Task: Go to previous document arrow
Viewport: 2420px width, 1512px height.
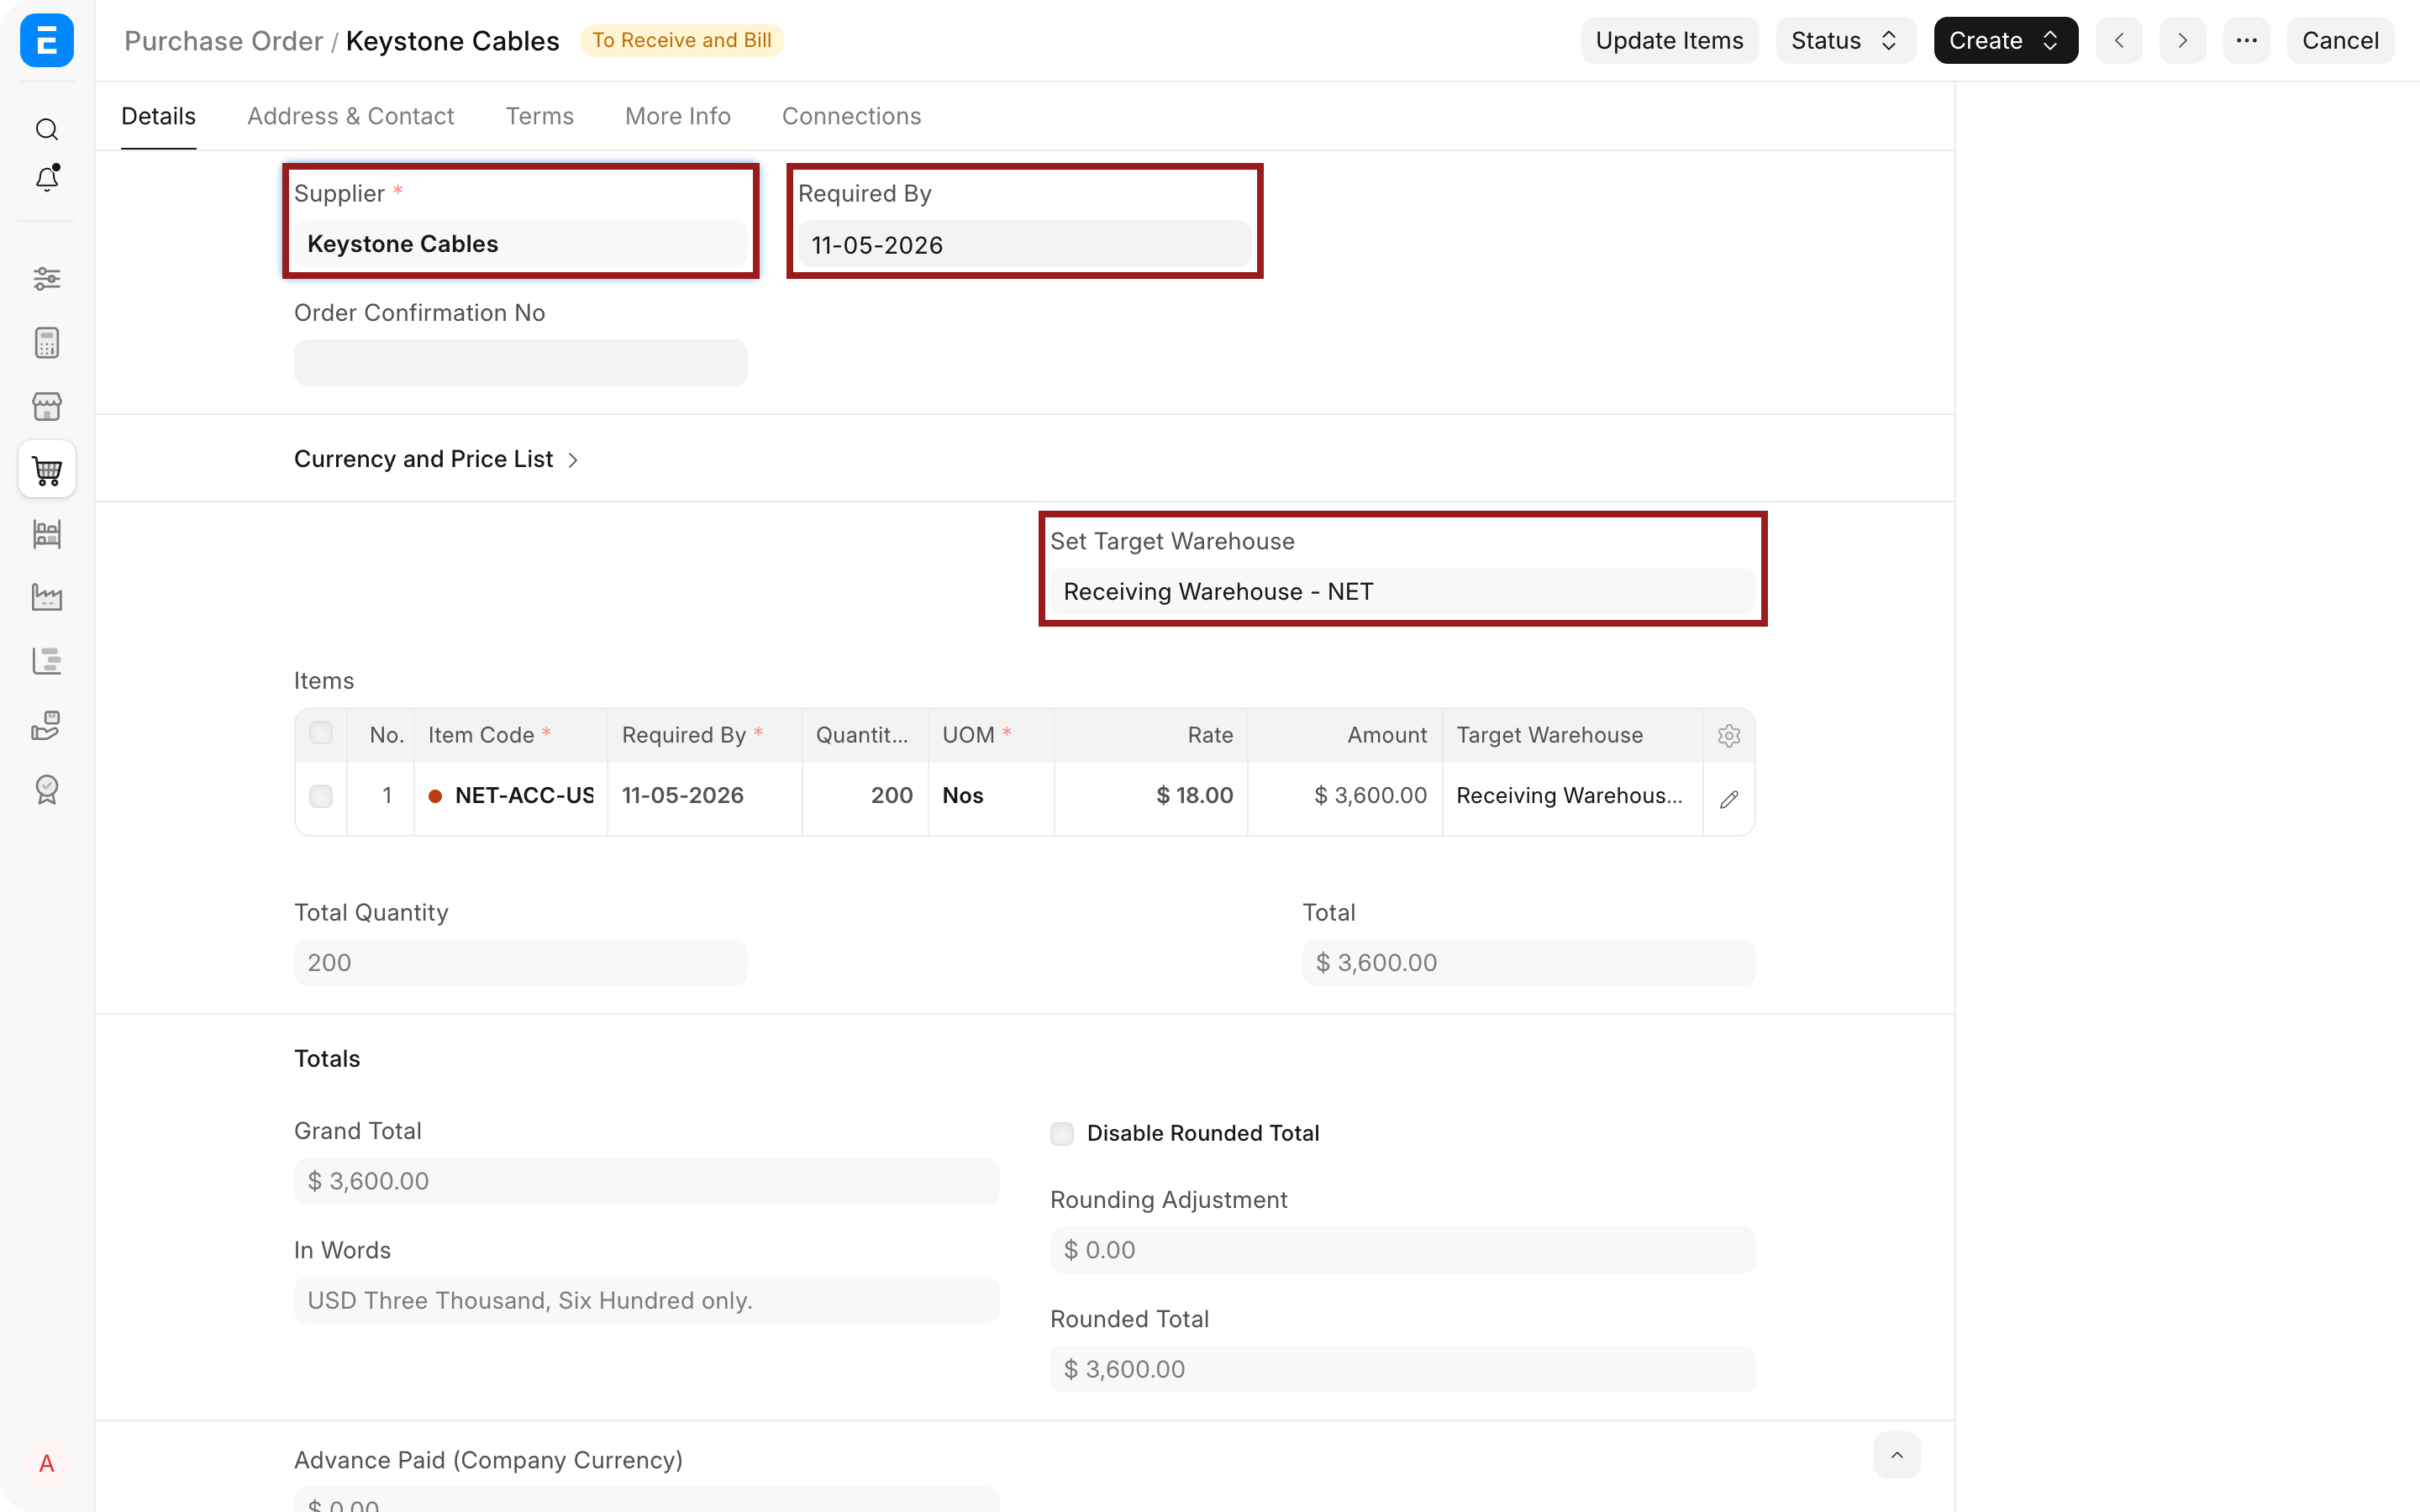Action: point(2119,41)
